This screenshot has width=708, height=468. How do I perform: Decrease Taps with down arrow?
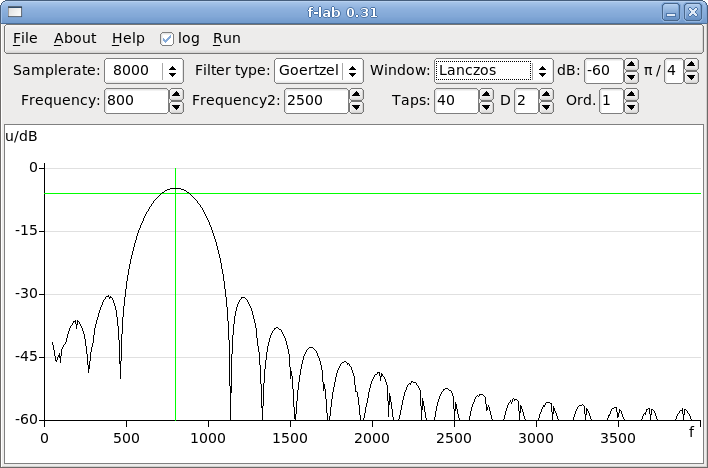pyautogui.click(x=486, y=107)
